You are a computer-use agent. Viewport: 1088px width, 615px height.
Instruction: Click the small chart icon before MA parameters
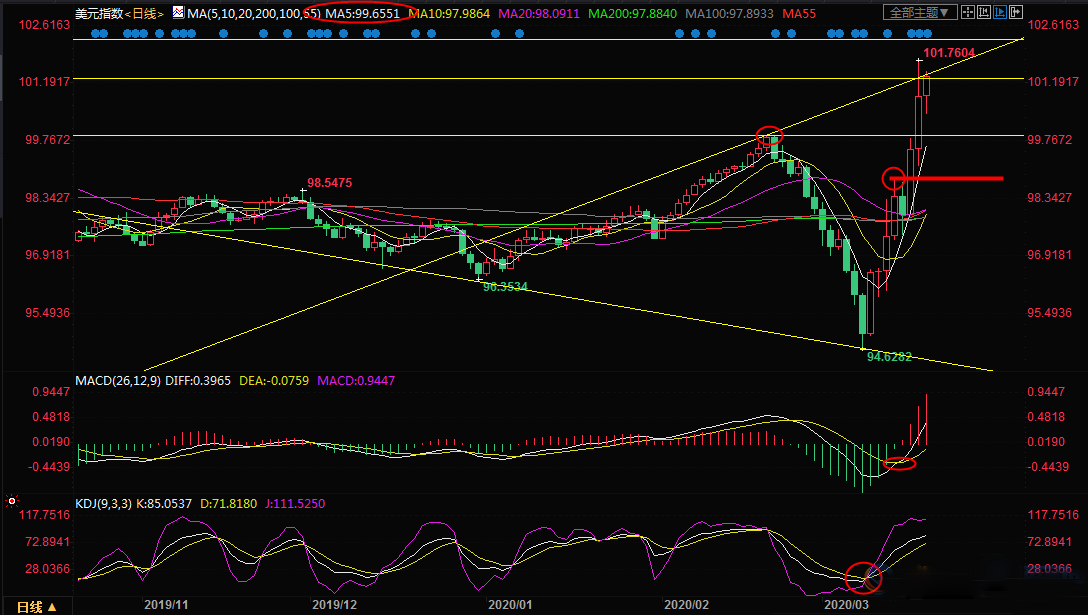point(177,13)
